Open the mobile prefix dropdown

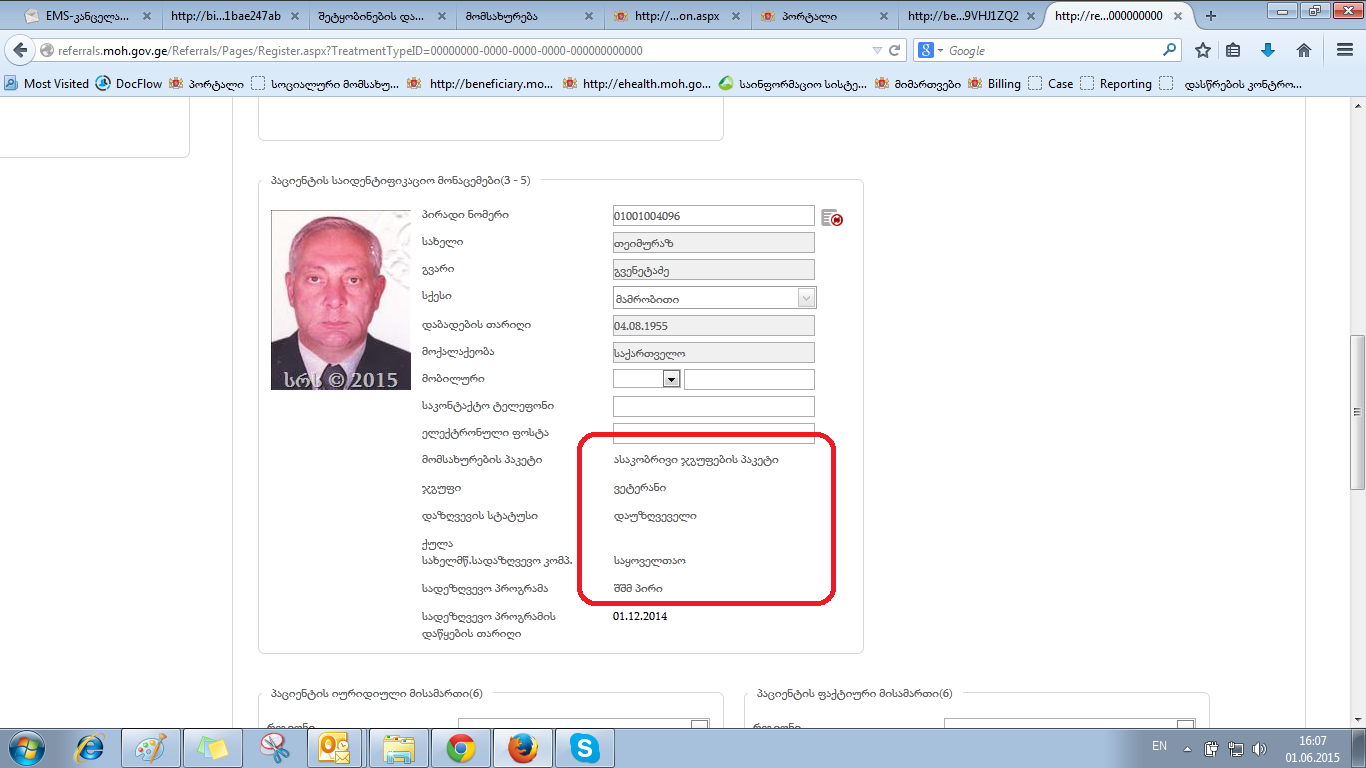click(671, 379)
